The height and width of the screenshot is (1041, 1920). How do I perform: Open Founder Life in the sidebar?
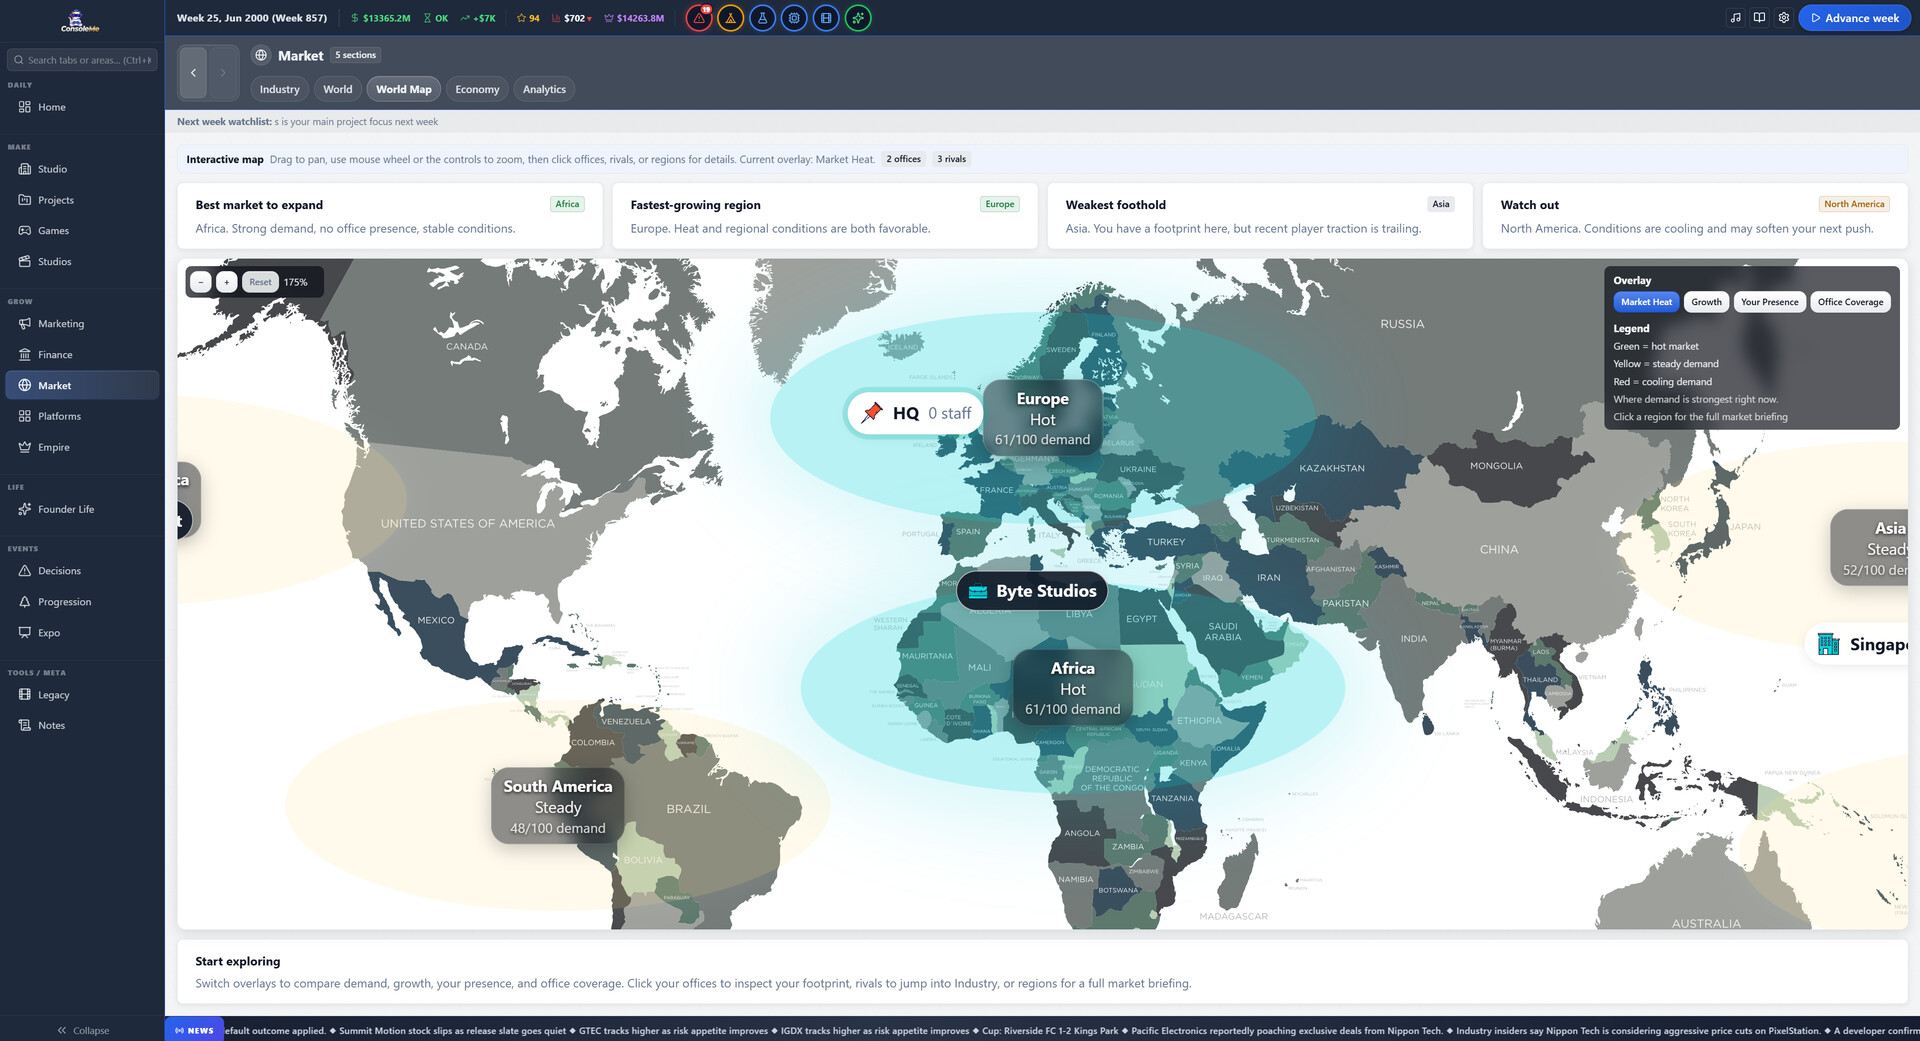[x=82, y=509]
